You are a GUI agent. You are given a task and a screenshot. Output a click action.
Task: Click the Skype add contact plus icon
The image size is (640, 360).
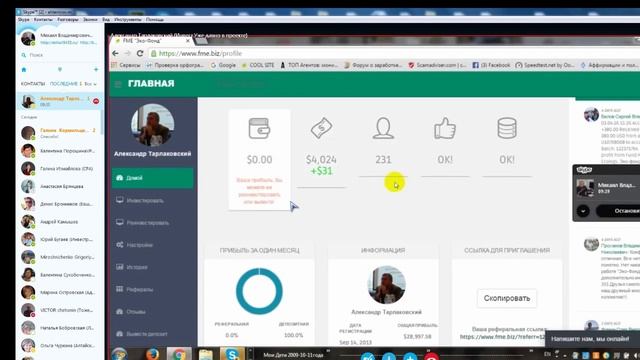tap(96, 70)
